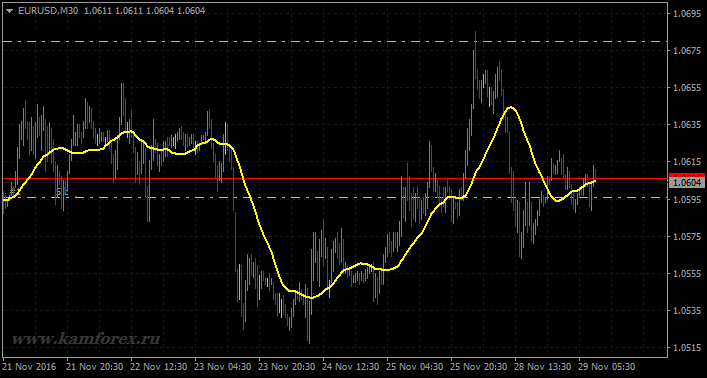Click the 1.0655 price axis label
Image resolution: width=707 pixels, height=378 pixels.
pos(687,88)
